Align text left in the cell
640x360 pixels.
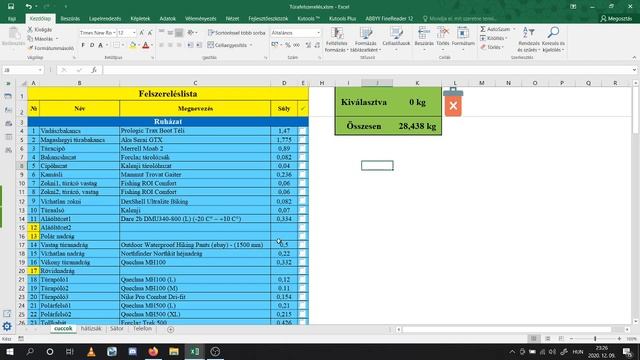coord(162,45)
